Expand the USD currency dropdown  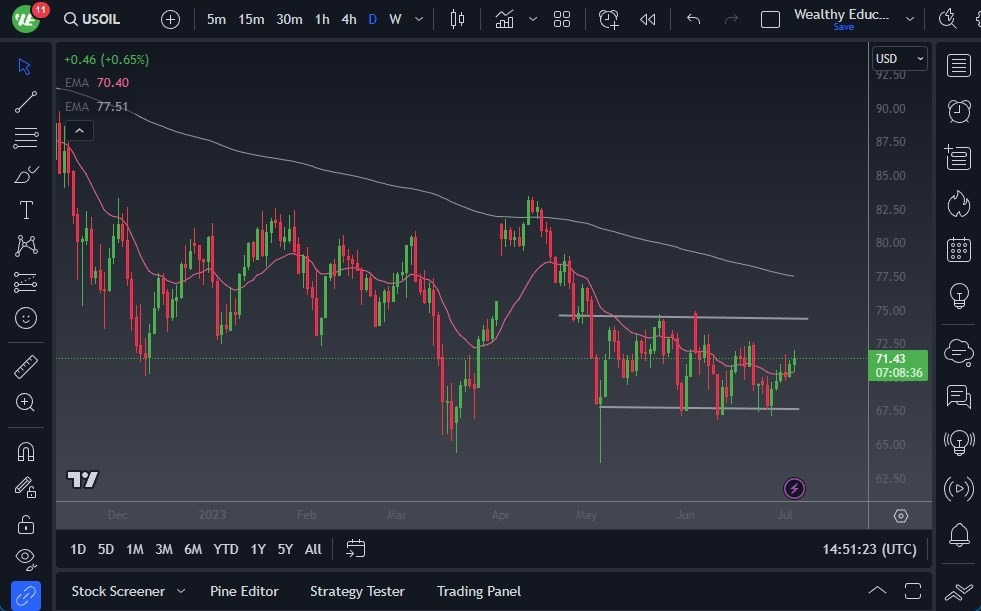click(899, 59)
